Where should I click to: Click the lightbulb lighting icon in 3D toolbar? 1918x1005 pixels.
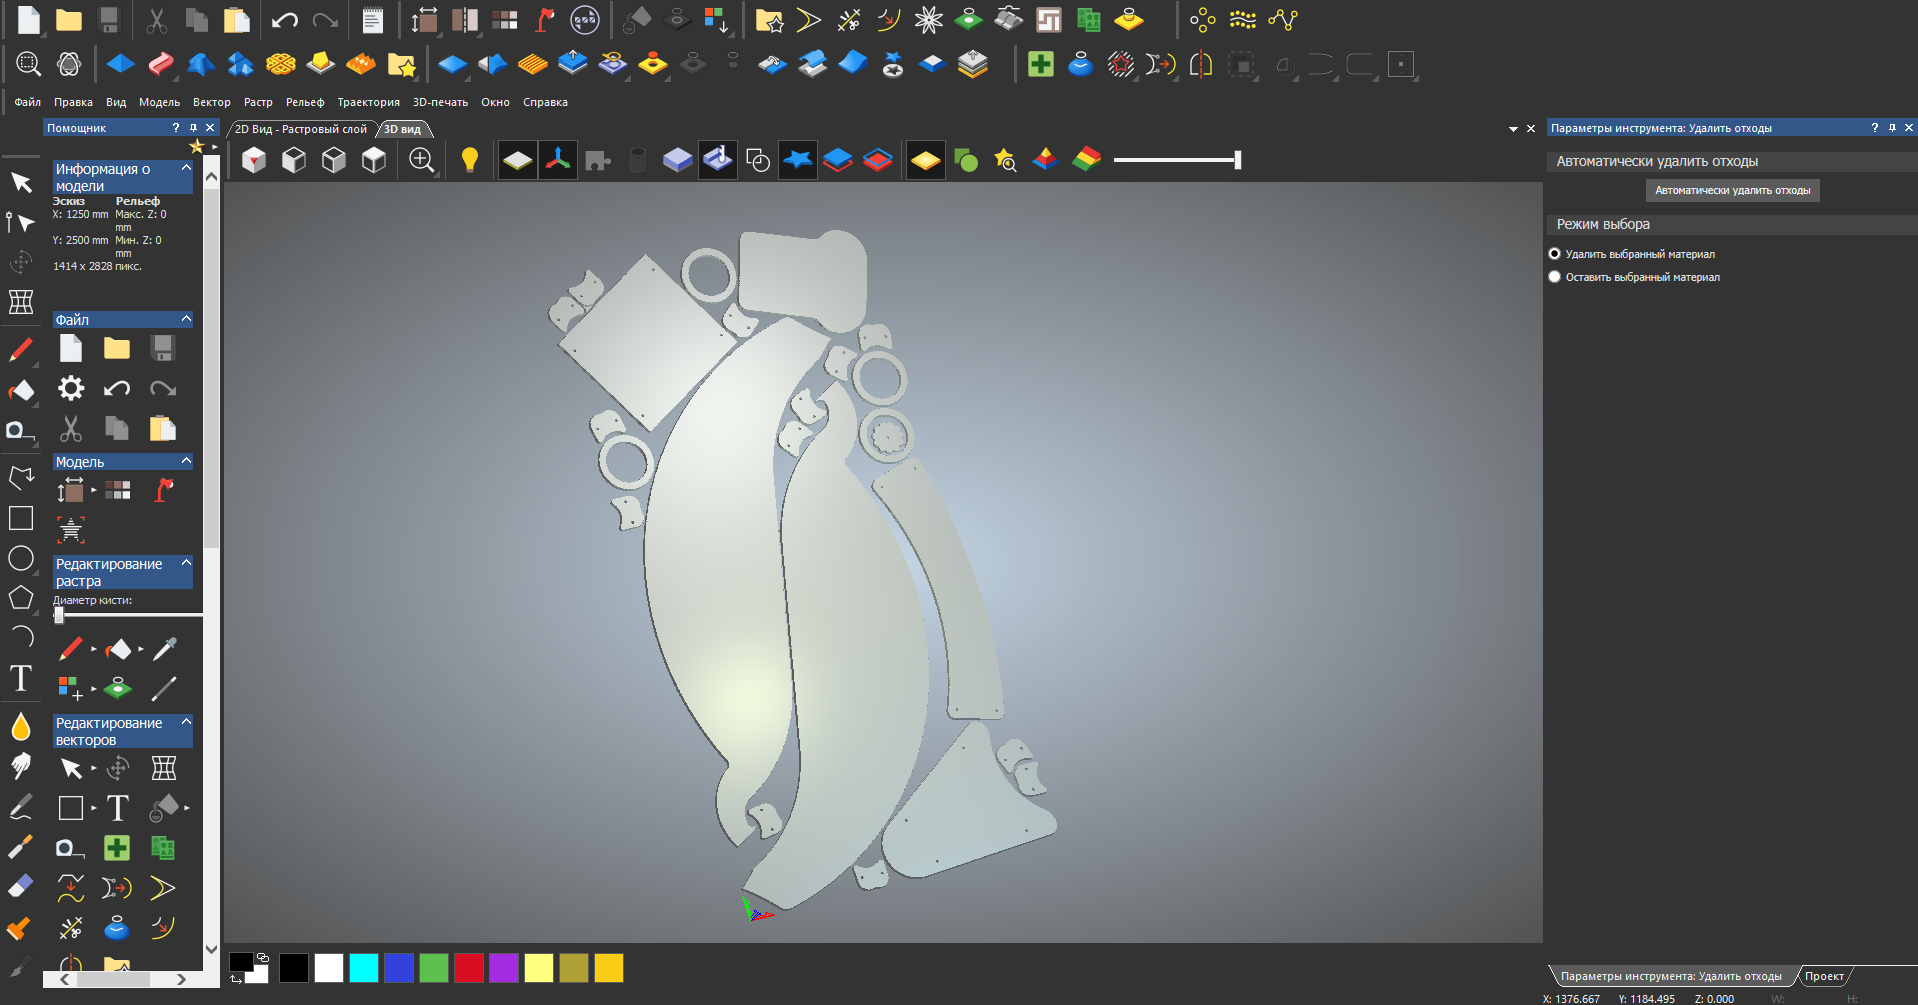tap(469, 160)
